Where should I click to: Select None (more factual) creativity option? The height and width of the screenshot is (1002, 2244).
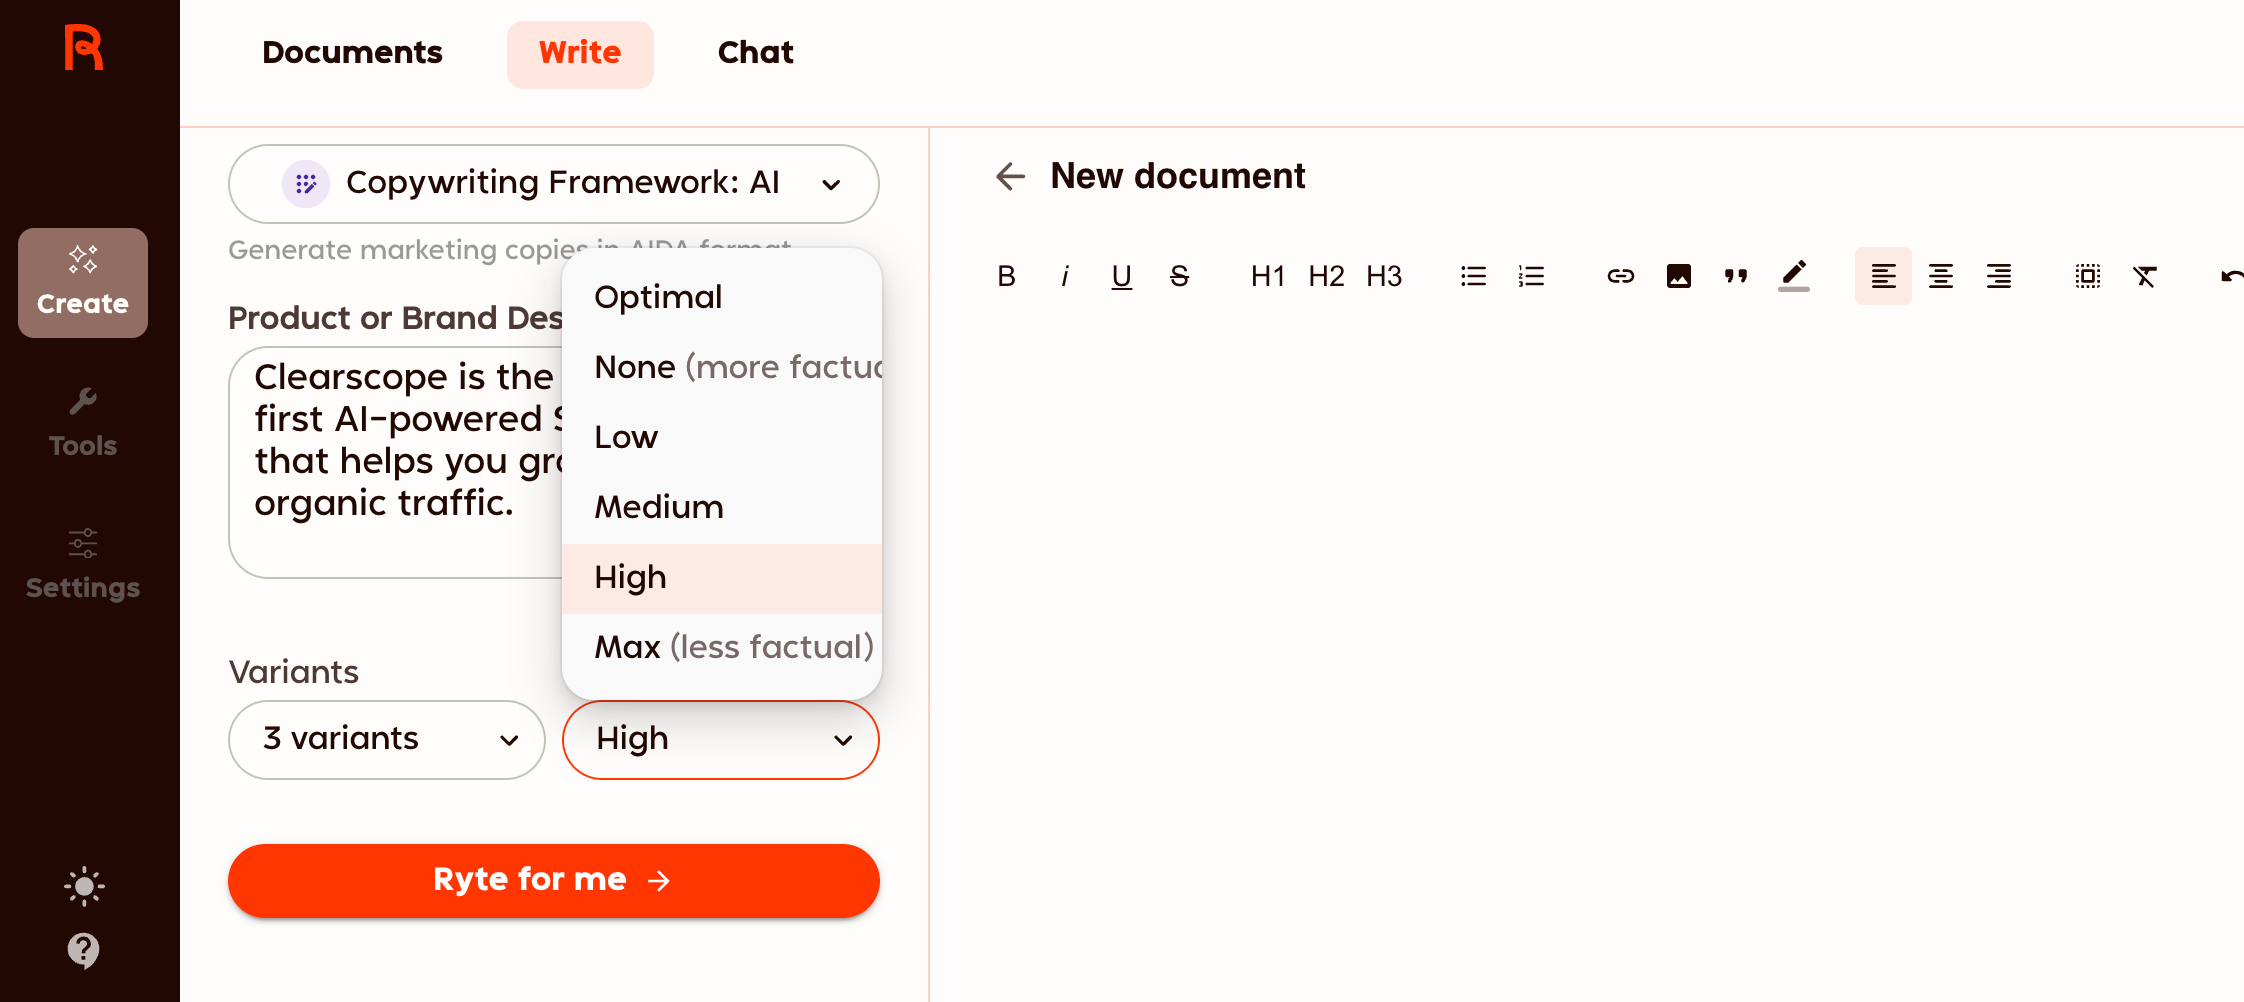click(722, 367)
